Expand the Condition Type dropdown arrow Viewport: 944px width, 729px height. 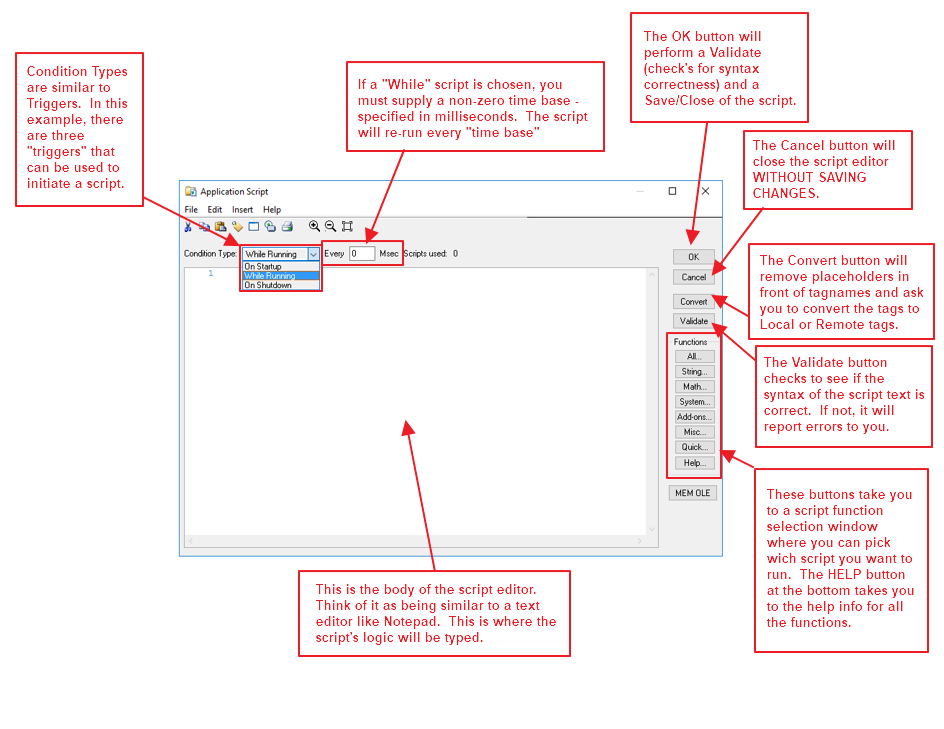pos(313,254)
